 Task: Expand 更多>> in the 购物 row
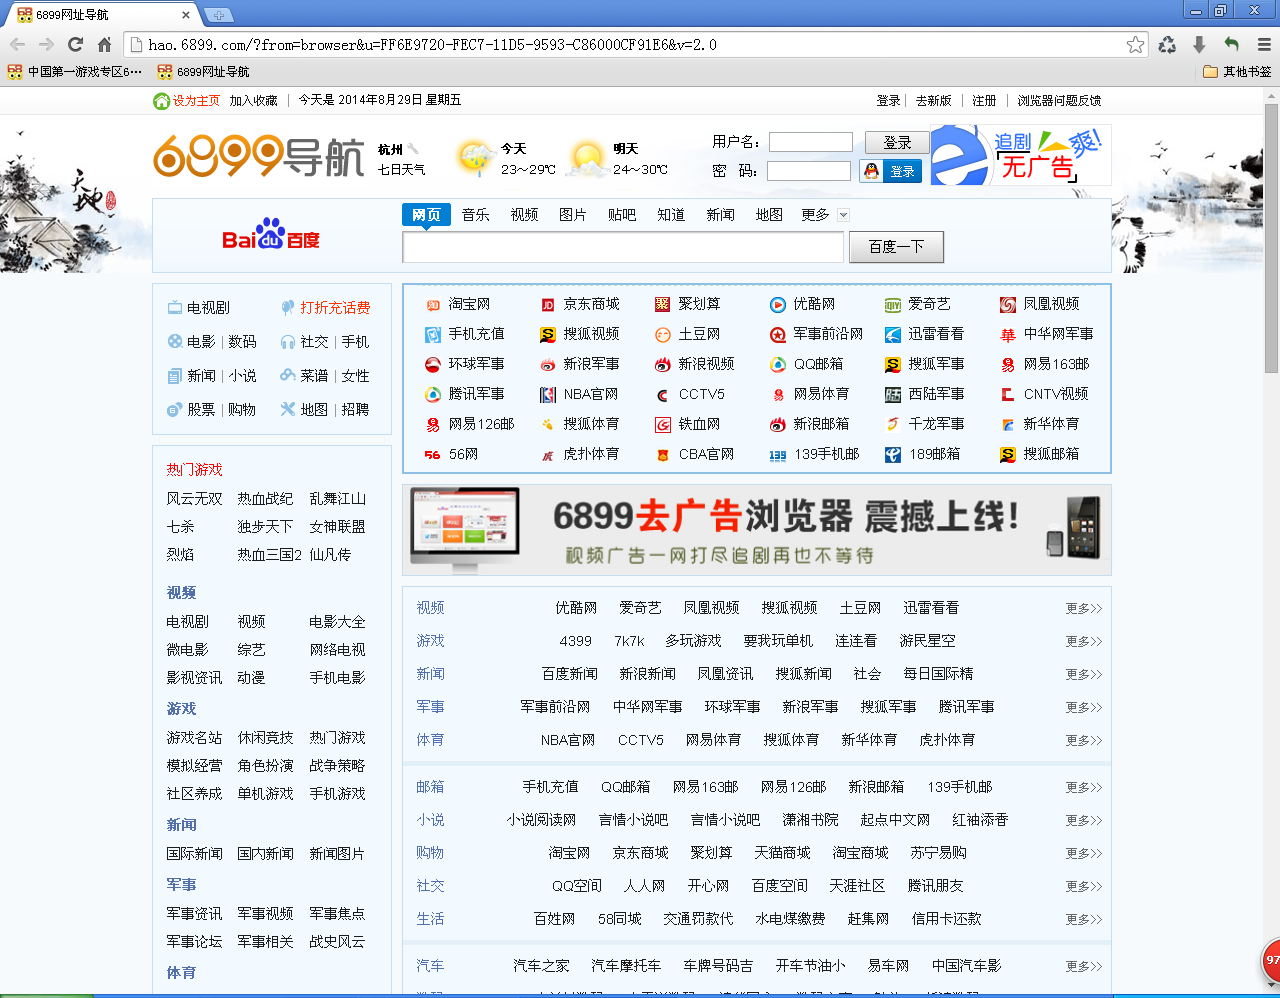click(x=1084, y=853)
